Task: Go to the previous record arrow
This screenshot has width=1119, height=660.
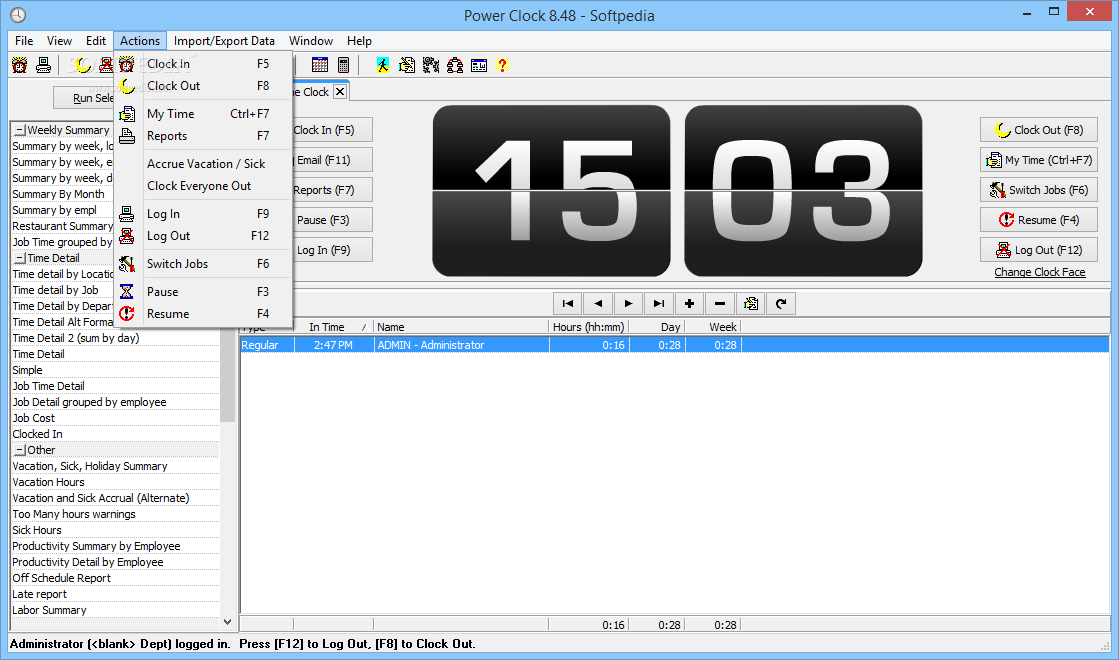Action: (x=598, y=303)
